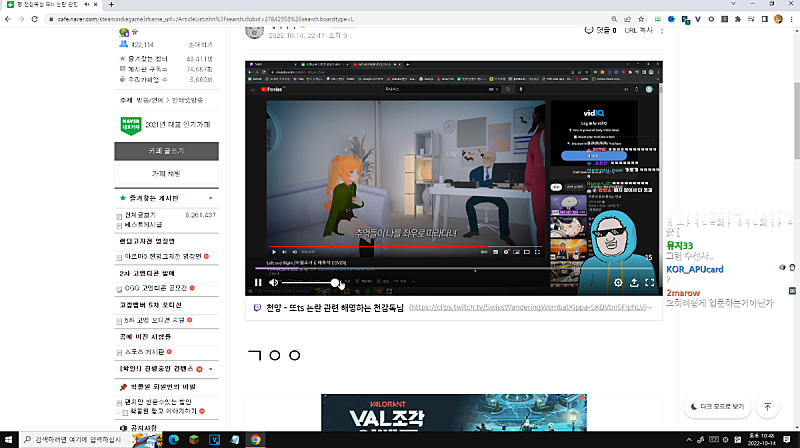800x448 pixels.
Task: Click the address bar URL field
Action: tap(327, 19)
